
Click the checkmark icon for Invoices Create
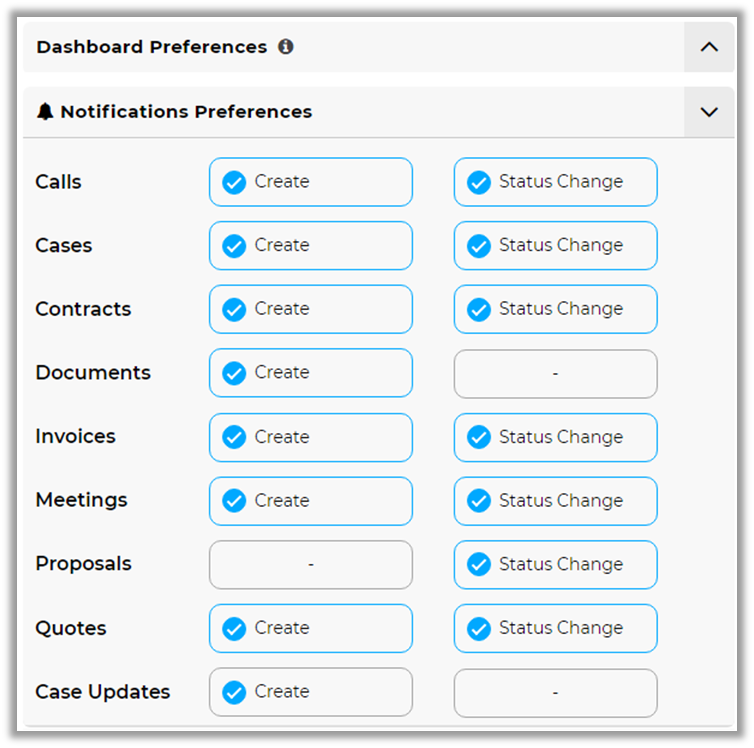tap(234, 437)
